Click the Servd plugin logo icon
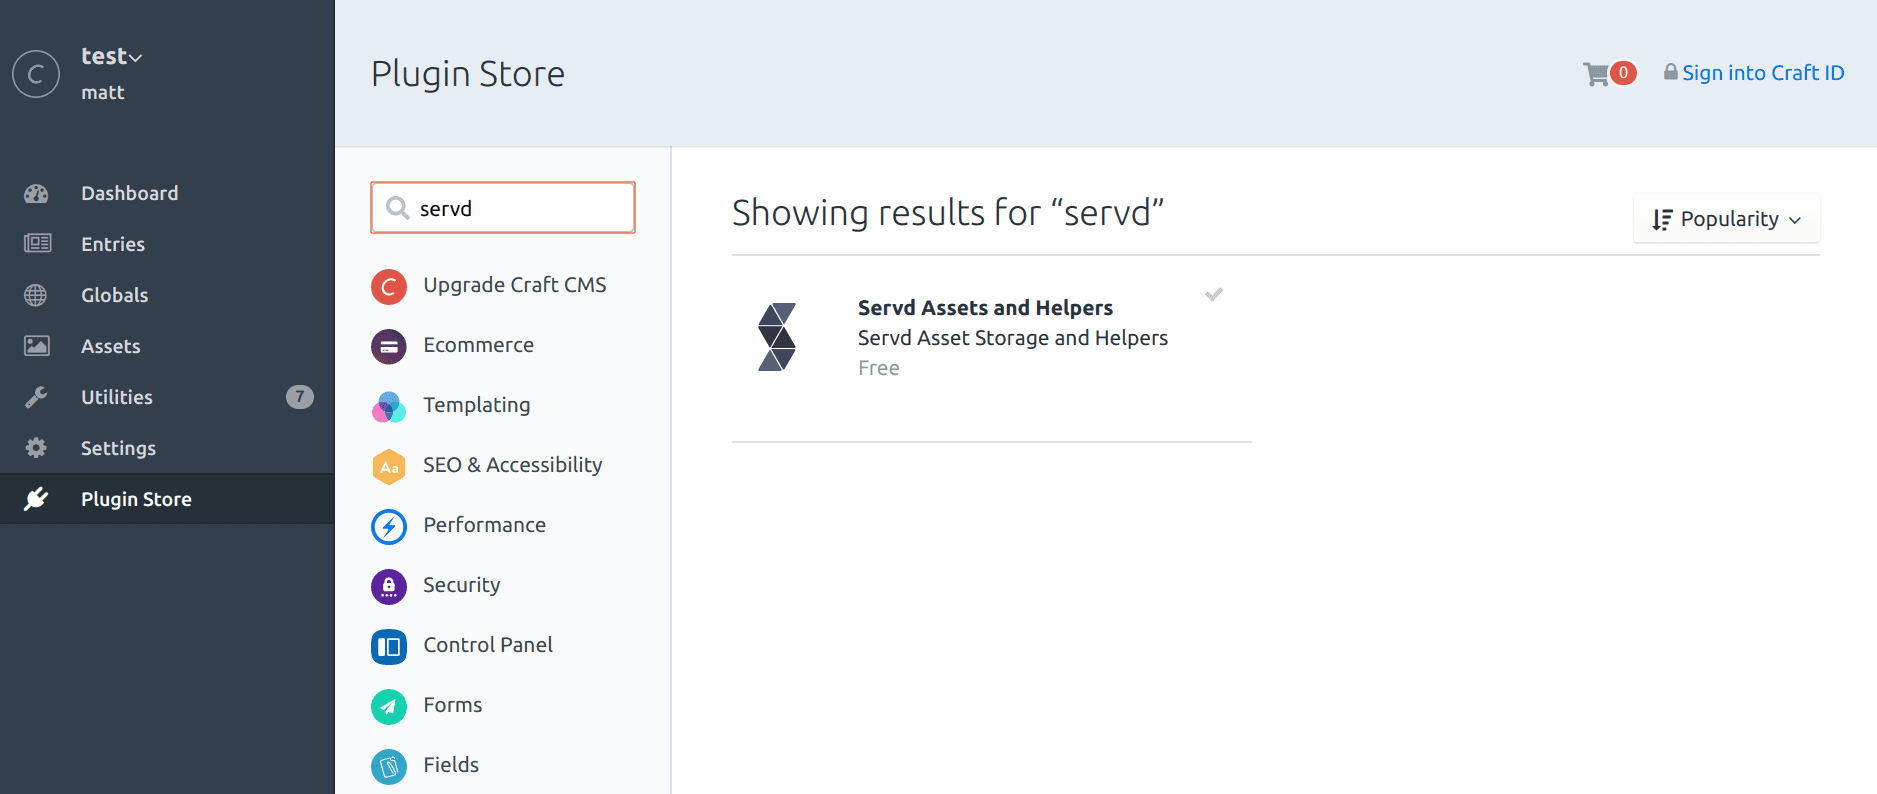 coord(777,337)
